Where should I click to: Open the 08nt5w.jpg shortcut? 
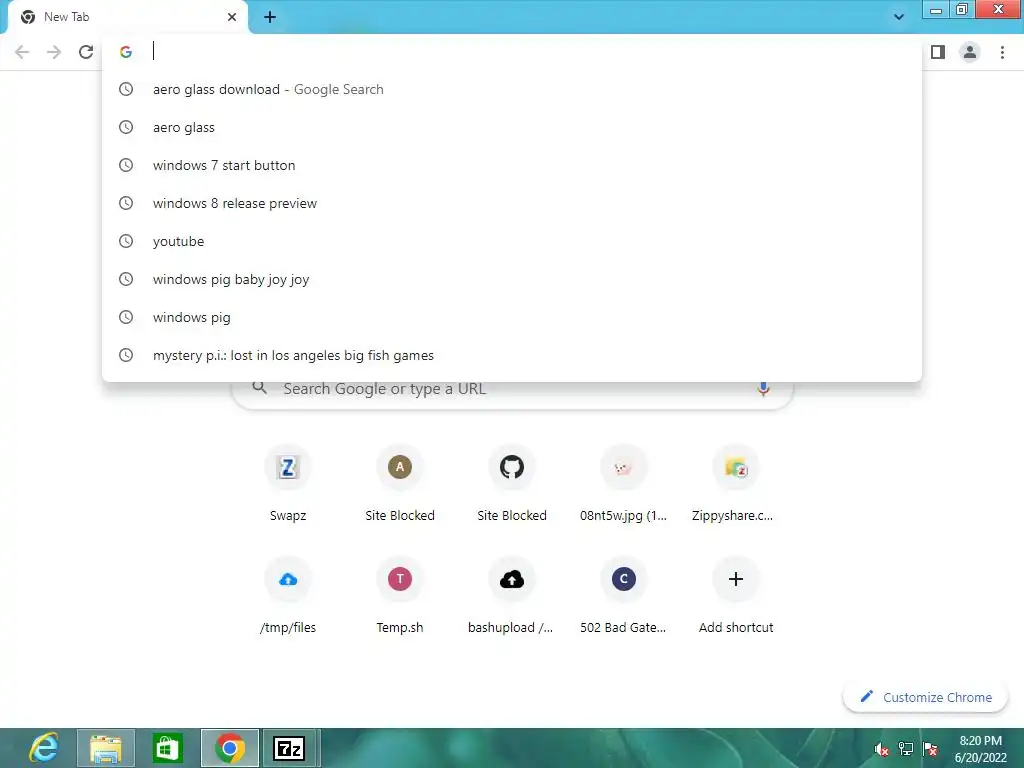pos(624,485)
